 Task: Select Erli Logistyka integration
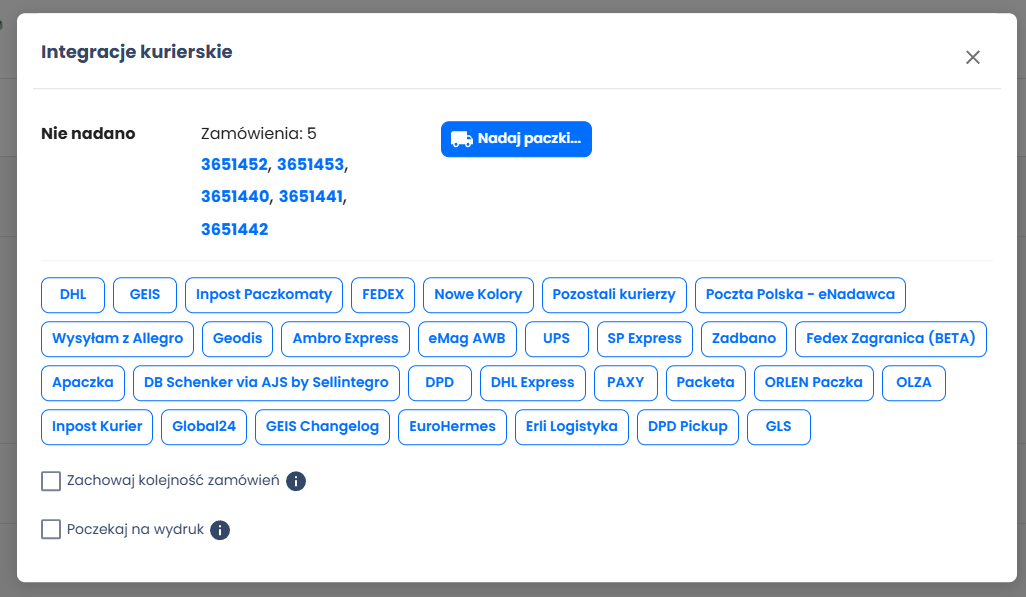pyautogui.click(x=572, y=427)
